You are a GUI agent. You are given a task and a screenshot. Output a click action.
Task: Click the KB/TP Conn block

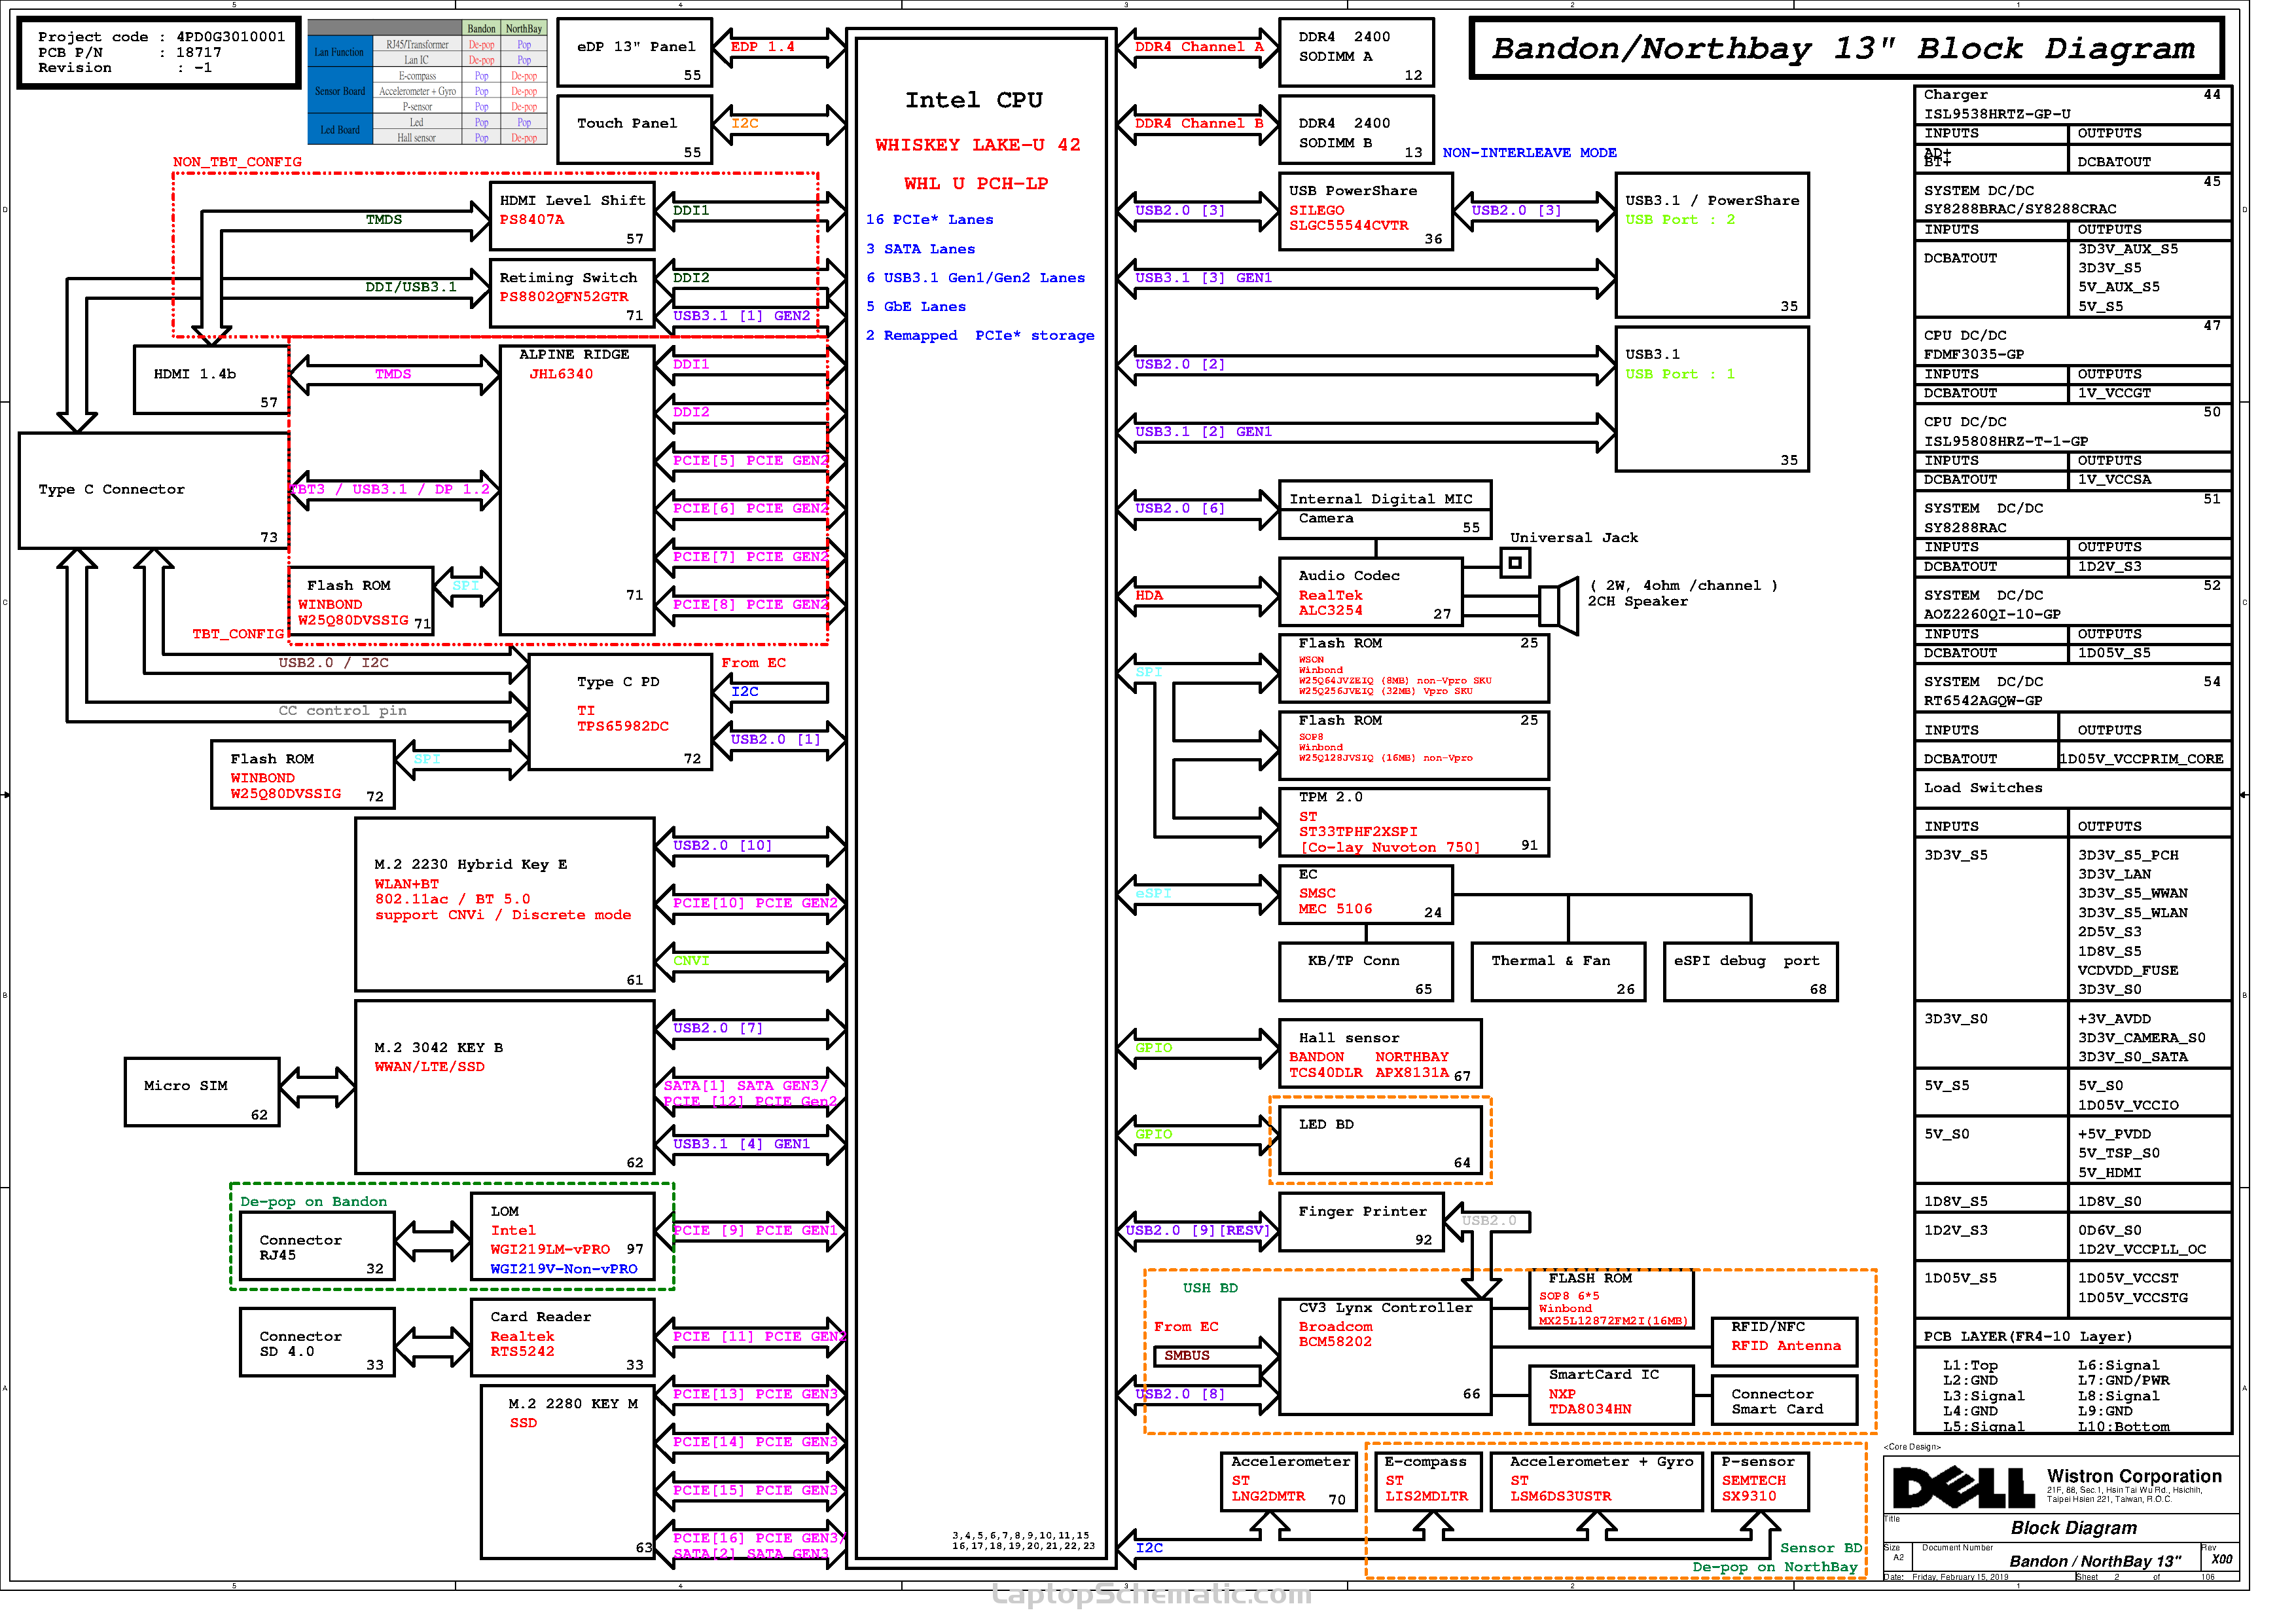click(x=1366, y=972)
